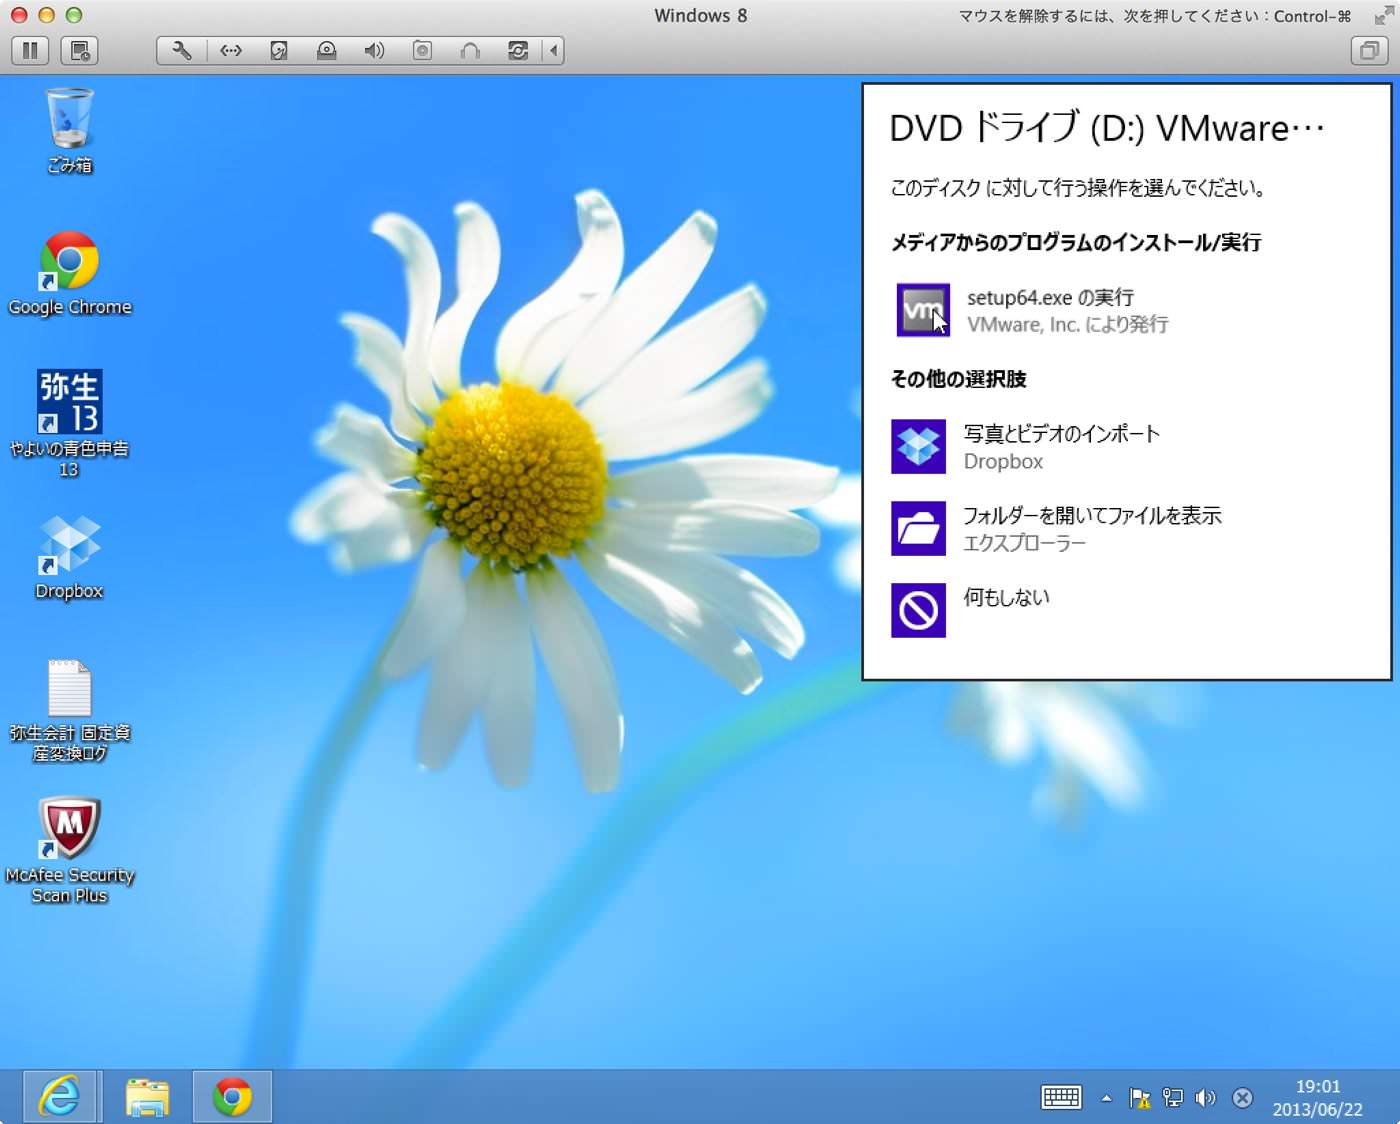Open network status tray icon

point(1173,1098)
